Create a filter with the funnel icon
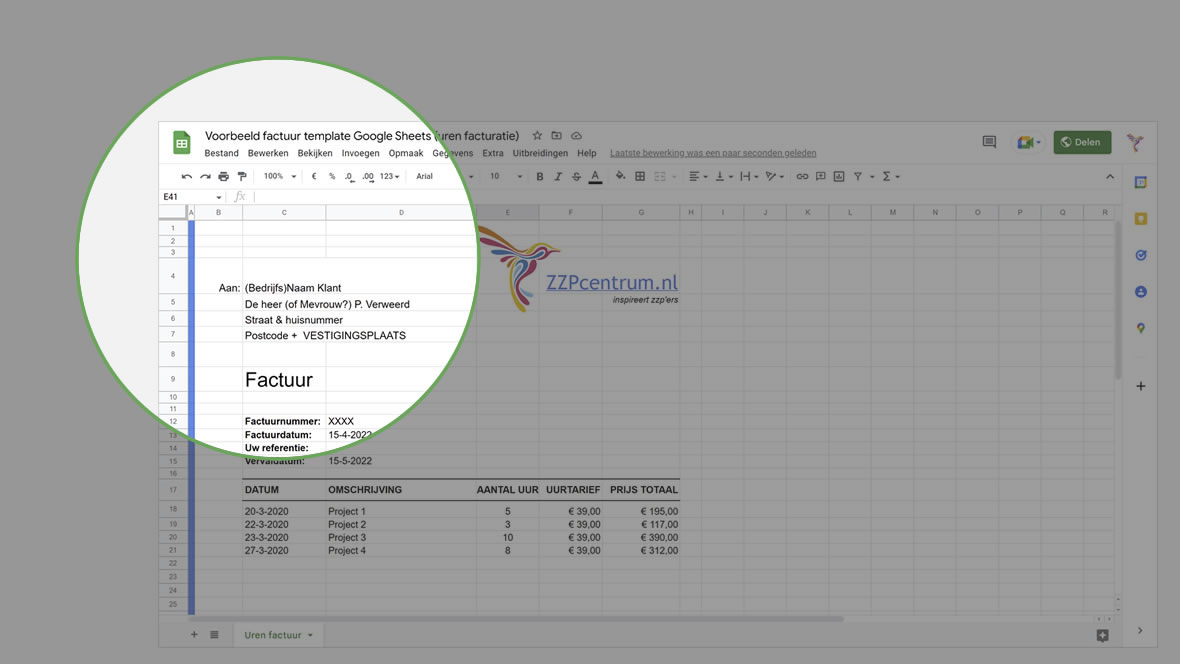 pyautogui.click(x=856, y=176)
